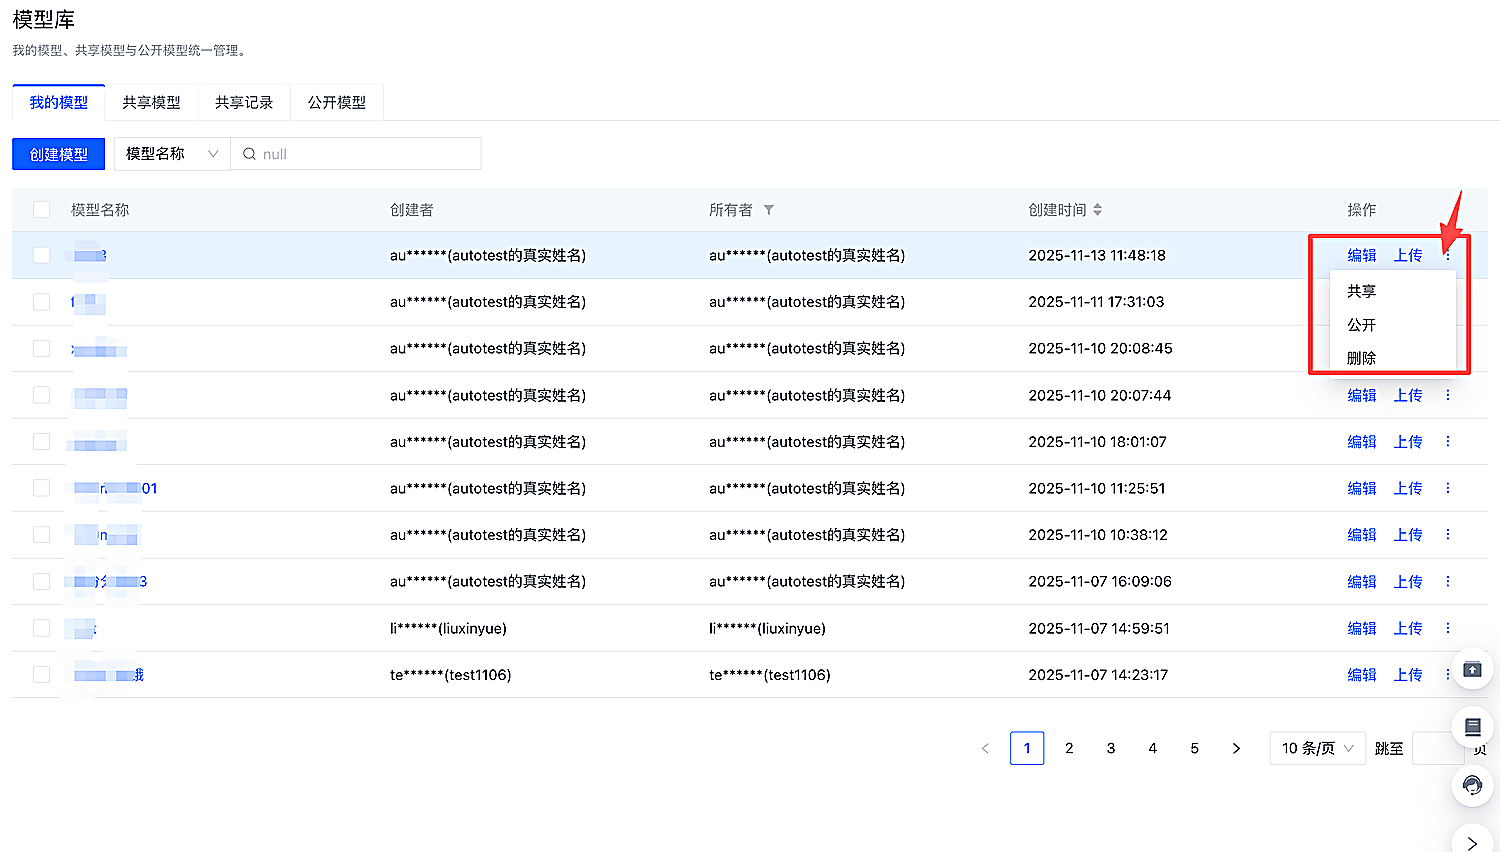Click the owner column filter icon
Screen dimensions: 1500x852
click(769, 210)
